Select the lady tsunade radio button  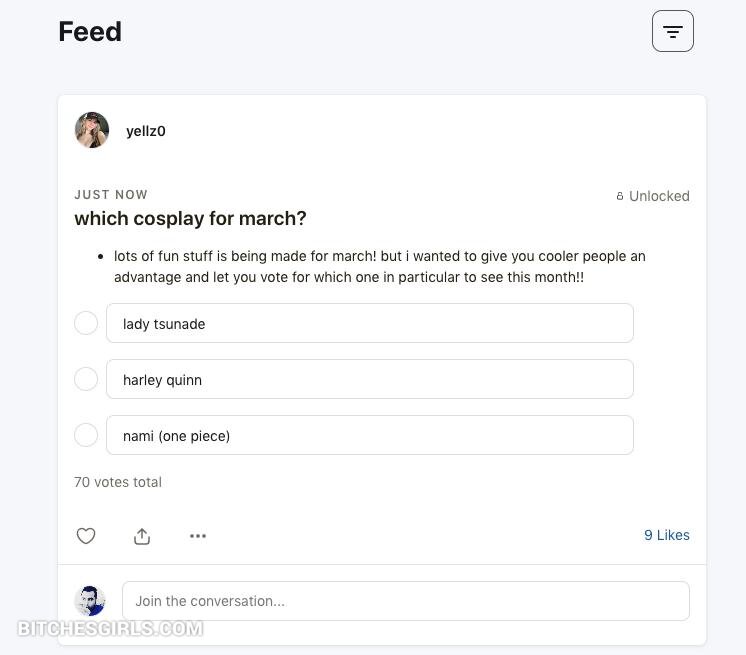pyautogui.click(x=86, y=323)
